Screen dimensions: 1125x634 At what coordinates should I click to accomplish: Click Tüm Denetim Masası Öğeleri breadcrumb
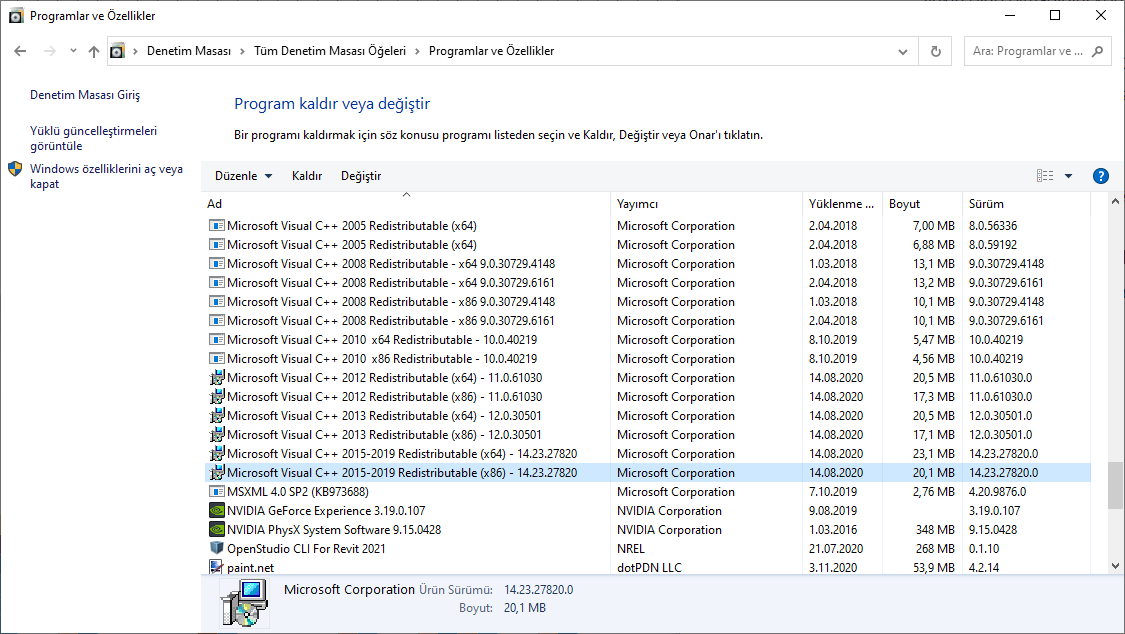point(330,51)
